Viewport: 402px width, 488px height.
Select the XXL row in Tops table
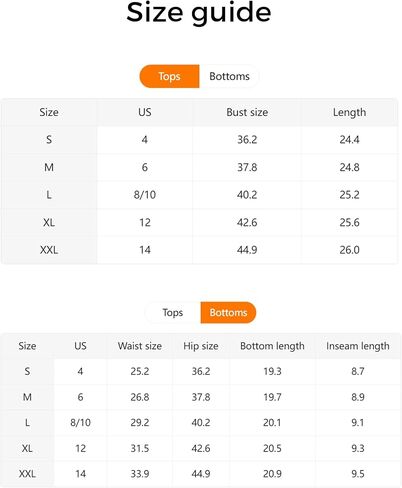tap(199, 250)
